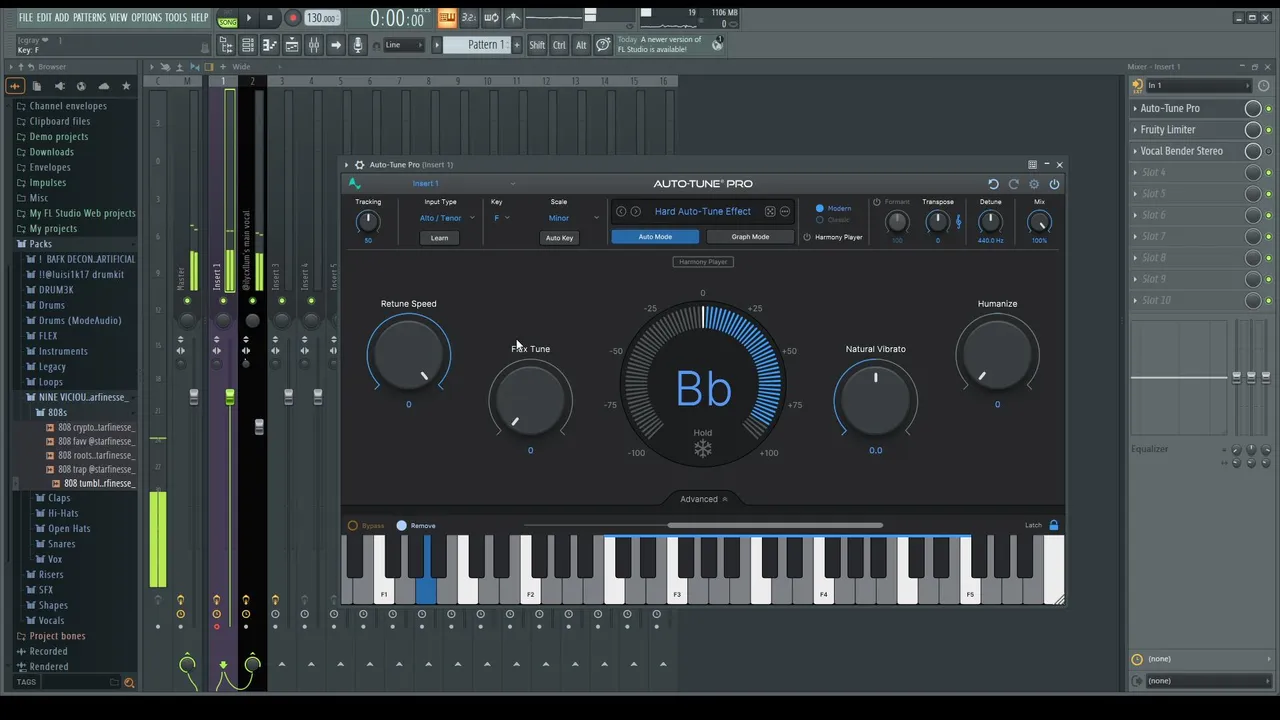Viewport: 1280px width, 720px height.
Task: Toggle Song/Pattern mode button
Action: pos(228,18)
